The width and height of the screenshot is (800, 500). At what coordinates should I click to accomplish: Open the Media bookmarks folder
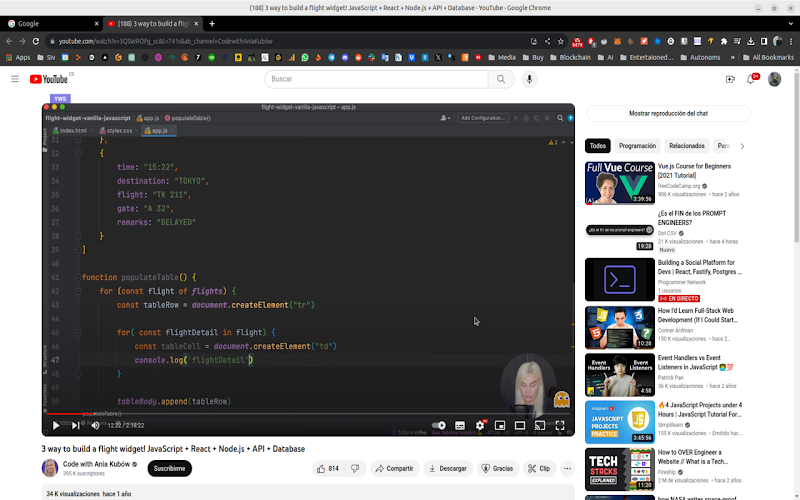pos(502,58)
